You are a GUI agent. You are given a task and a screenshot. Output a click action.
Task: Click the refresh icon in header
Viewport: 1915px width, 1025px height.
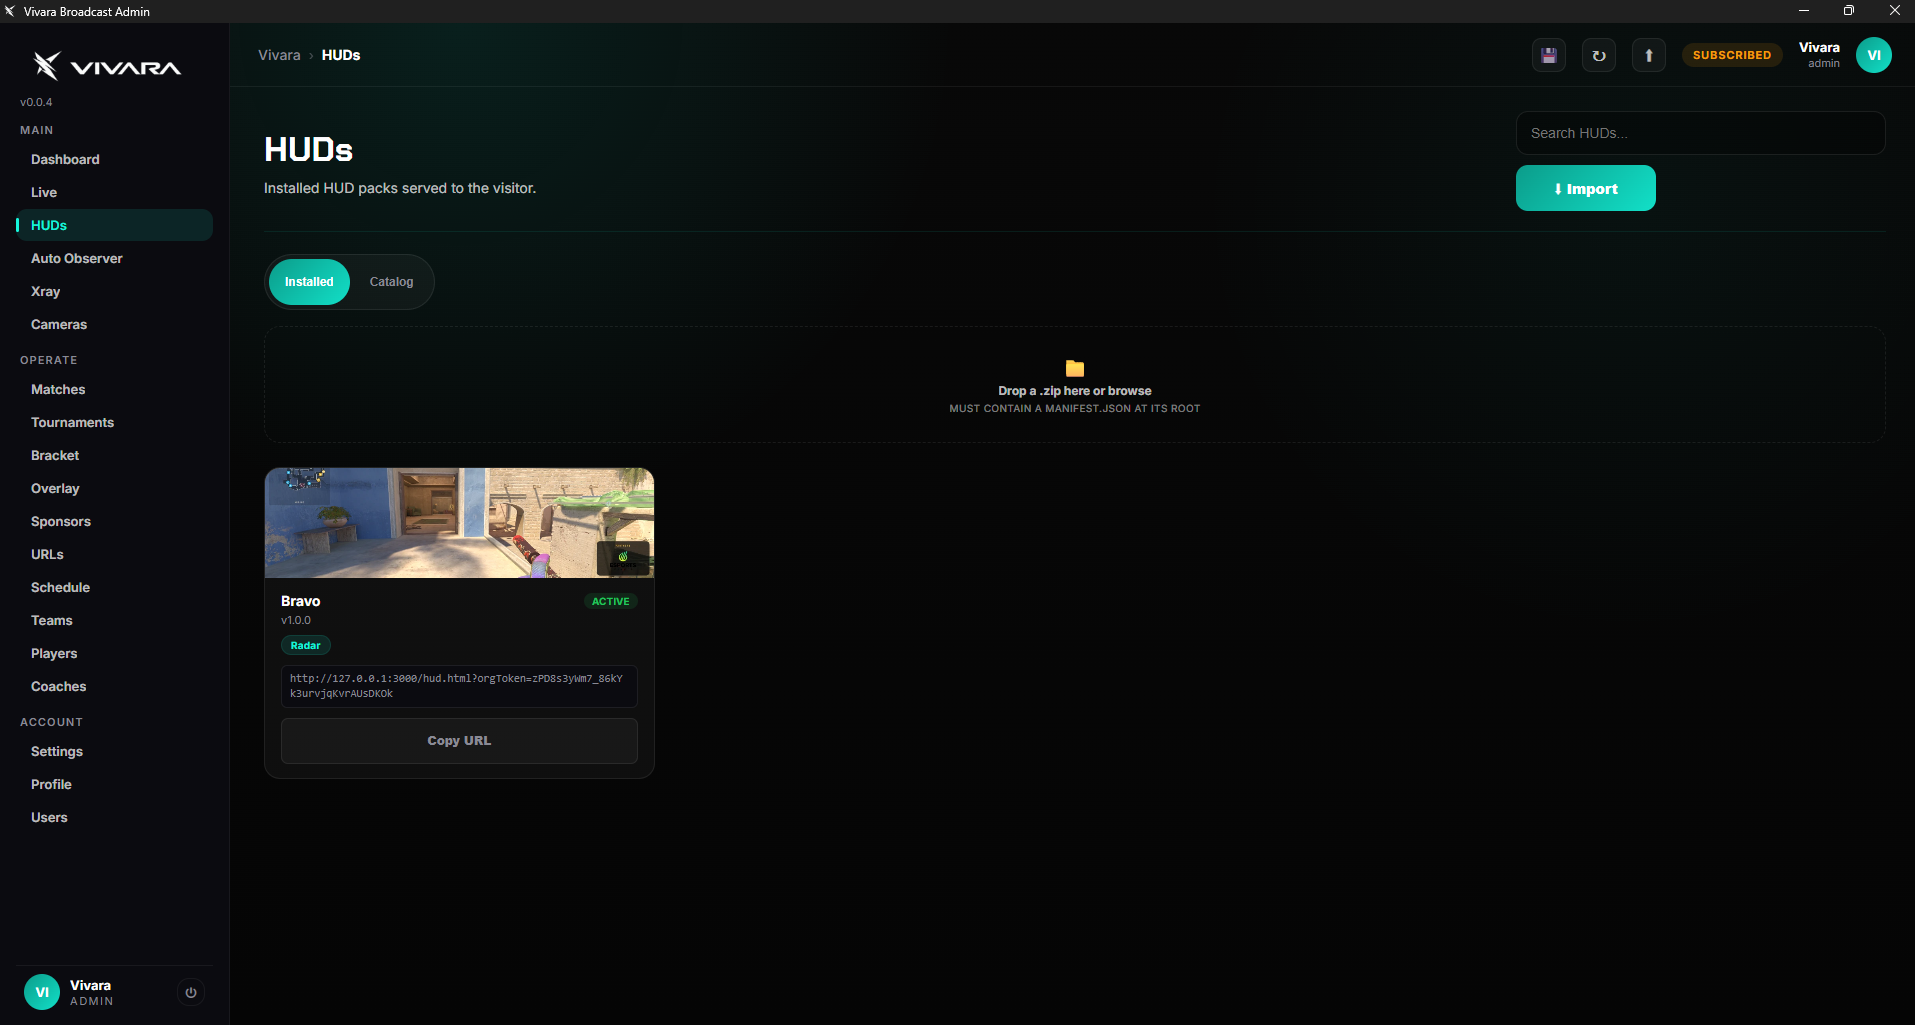[x=1599, y=55]
